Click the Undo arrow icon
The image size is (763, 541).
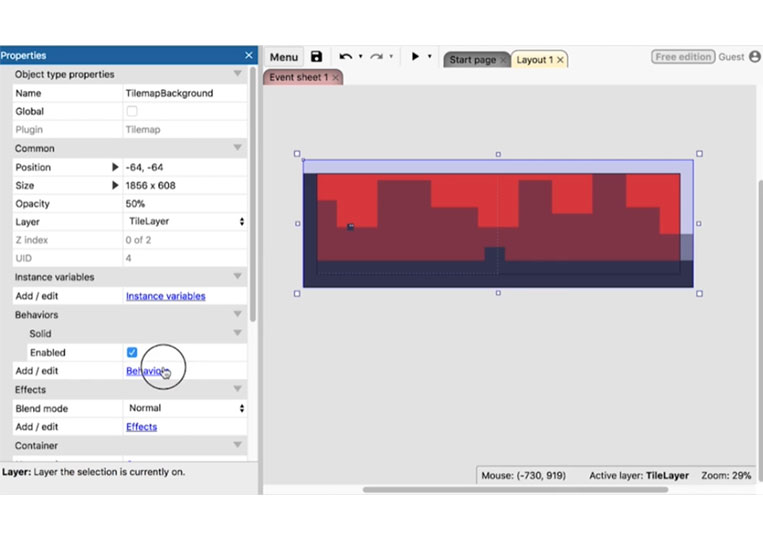tap(345, 56)
